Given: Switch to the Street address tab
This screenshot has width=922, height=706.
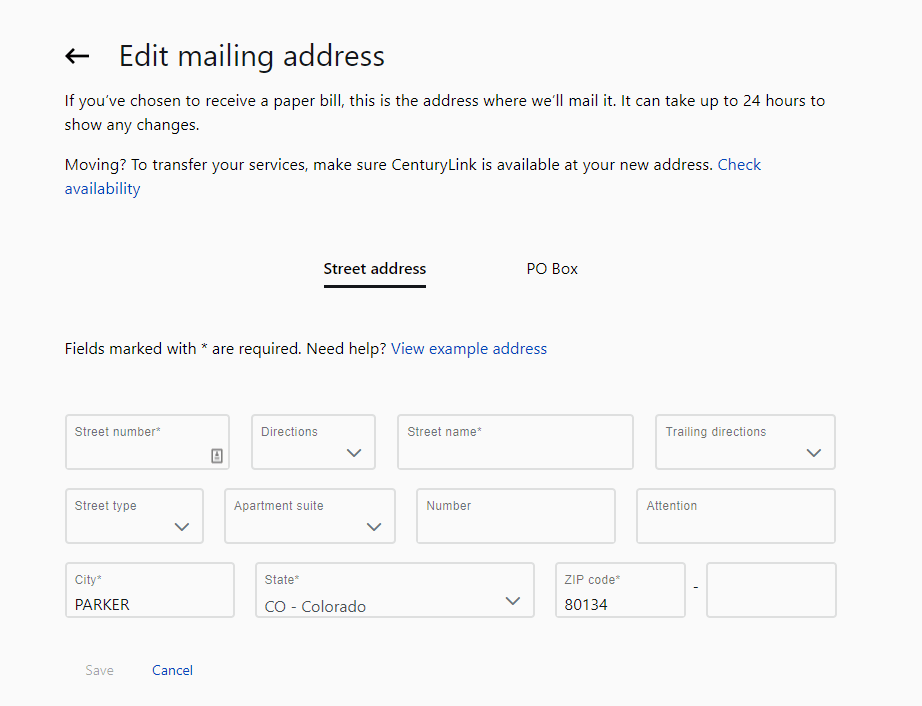Looking at the screenshot, I should coord(375,269).
